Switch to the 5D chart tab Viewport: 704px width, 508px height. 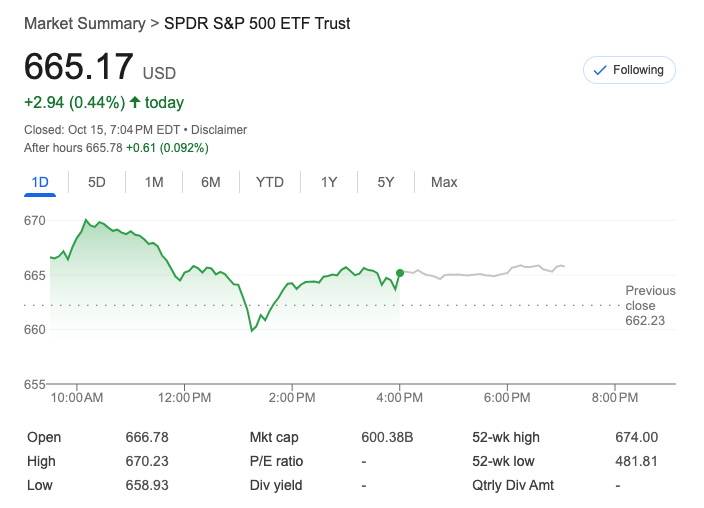click(97, 182)
